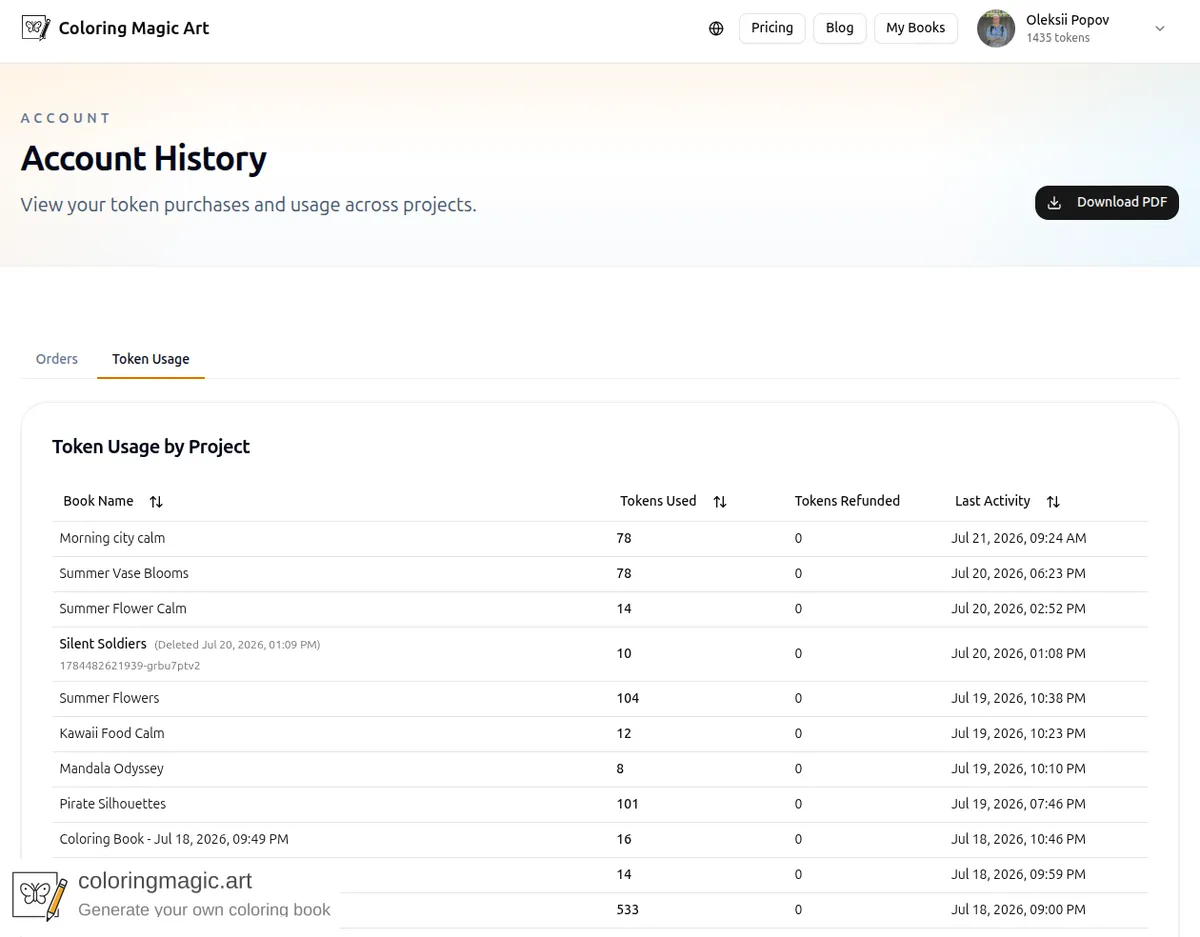Click the 533 tokens used value
The width and height of the screenshot is (1200, 937).
(628, 909)
